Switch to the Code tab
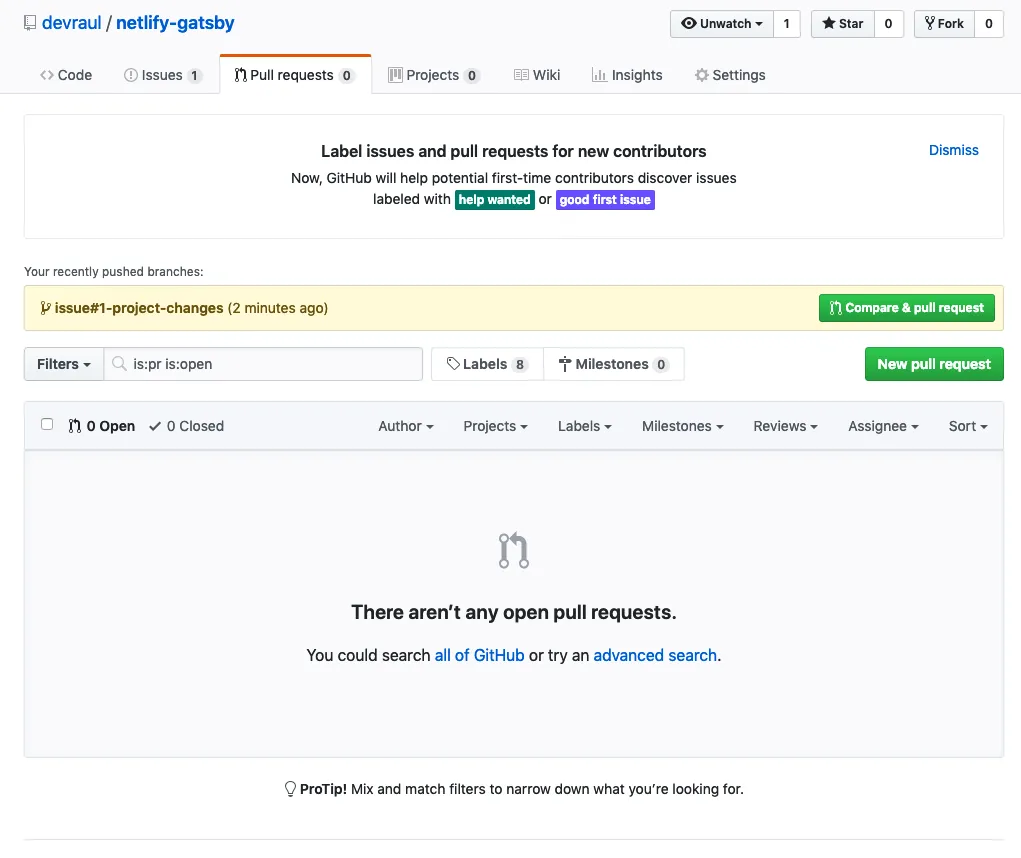 (x=66, y=75)
